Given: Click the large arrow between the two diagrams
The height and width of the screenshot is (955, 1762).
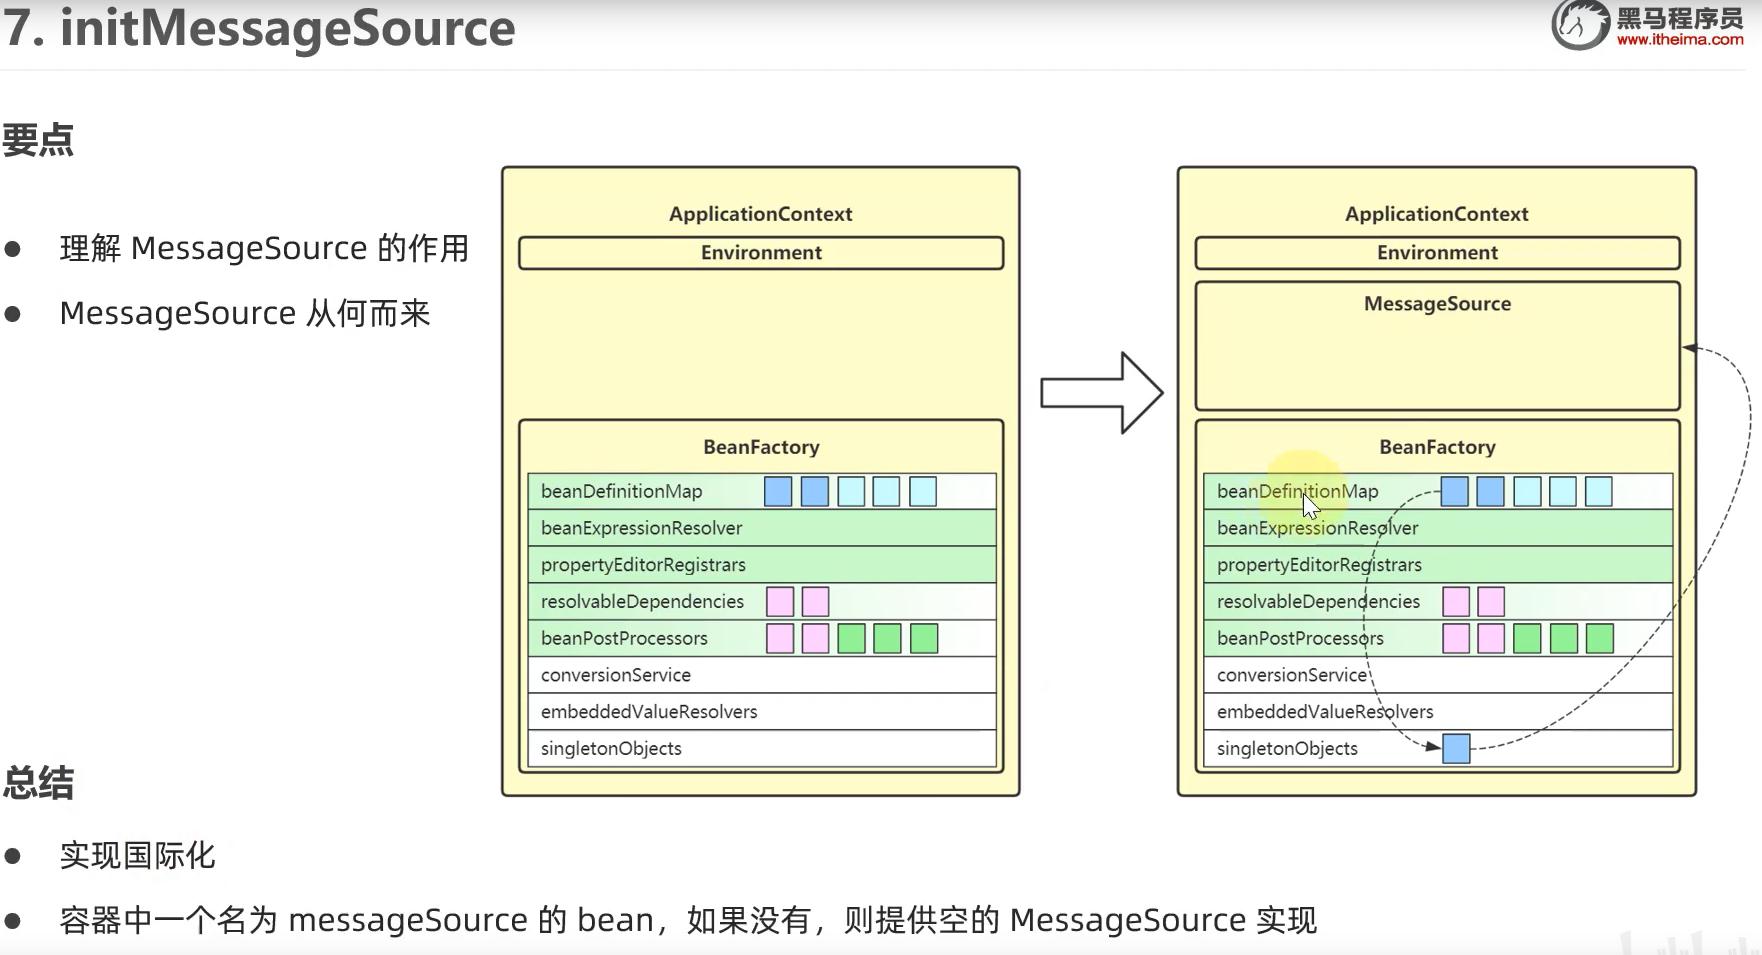Looking at the screenshot, I should click(1101, 393).
